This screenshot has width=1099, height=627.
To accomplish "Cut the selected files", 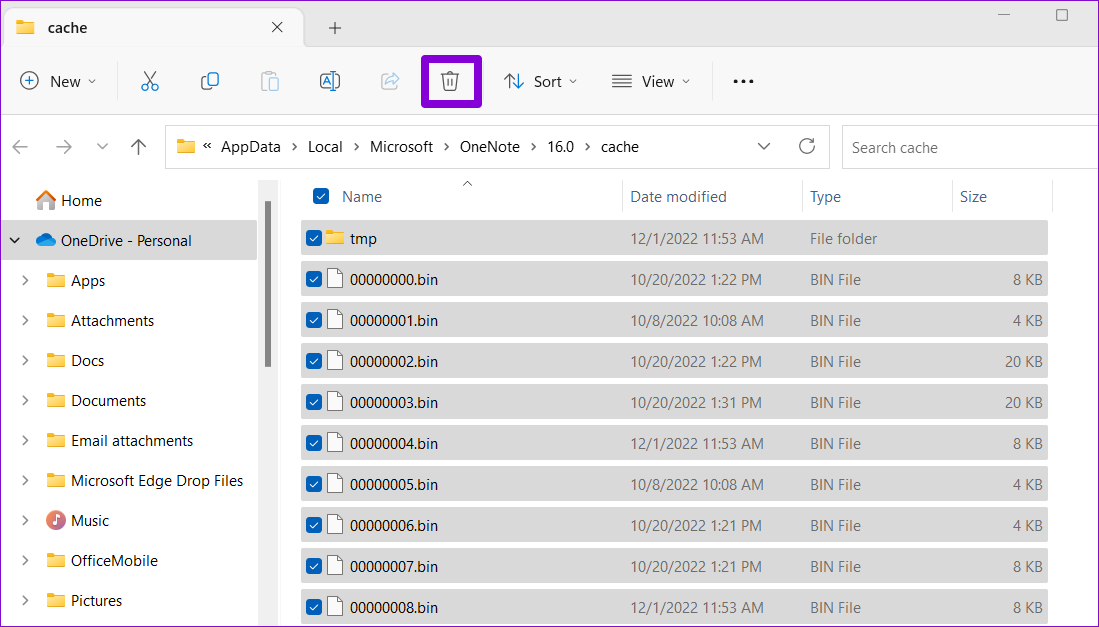I will (x=149, y=81).
